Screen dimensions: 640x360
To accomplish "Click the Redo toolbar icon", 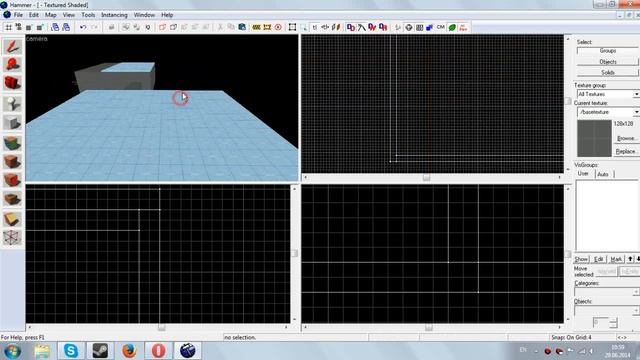I will [x=94, y=27].
